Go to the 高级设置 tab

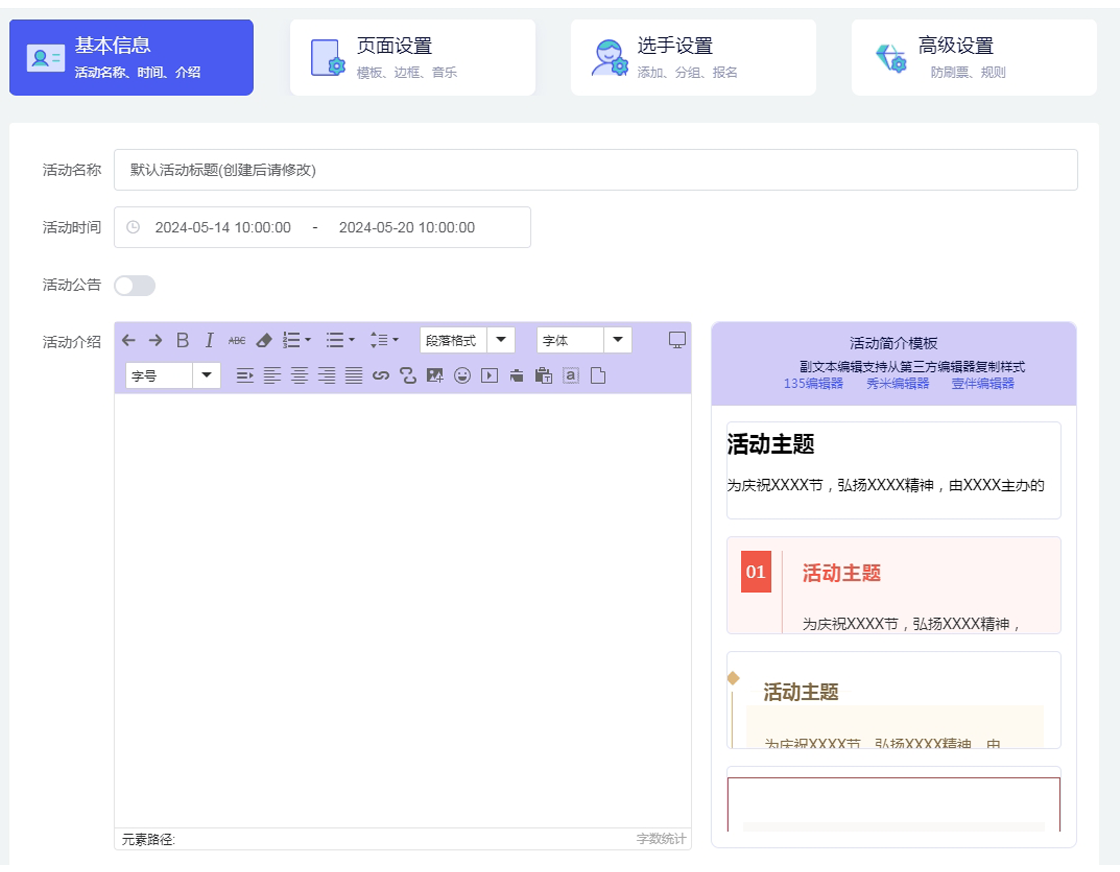point(974,57)
